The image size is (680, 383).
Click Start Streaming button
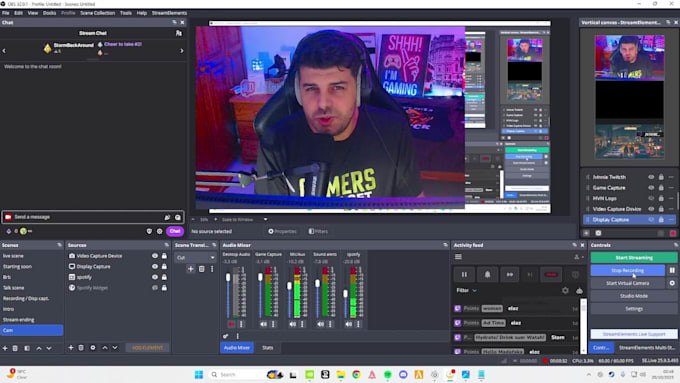634,258
